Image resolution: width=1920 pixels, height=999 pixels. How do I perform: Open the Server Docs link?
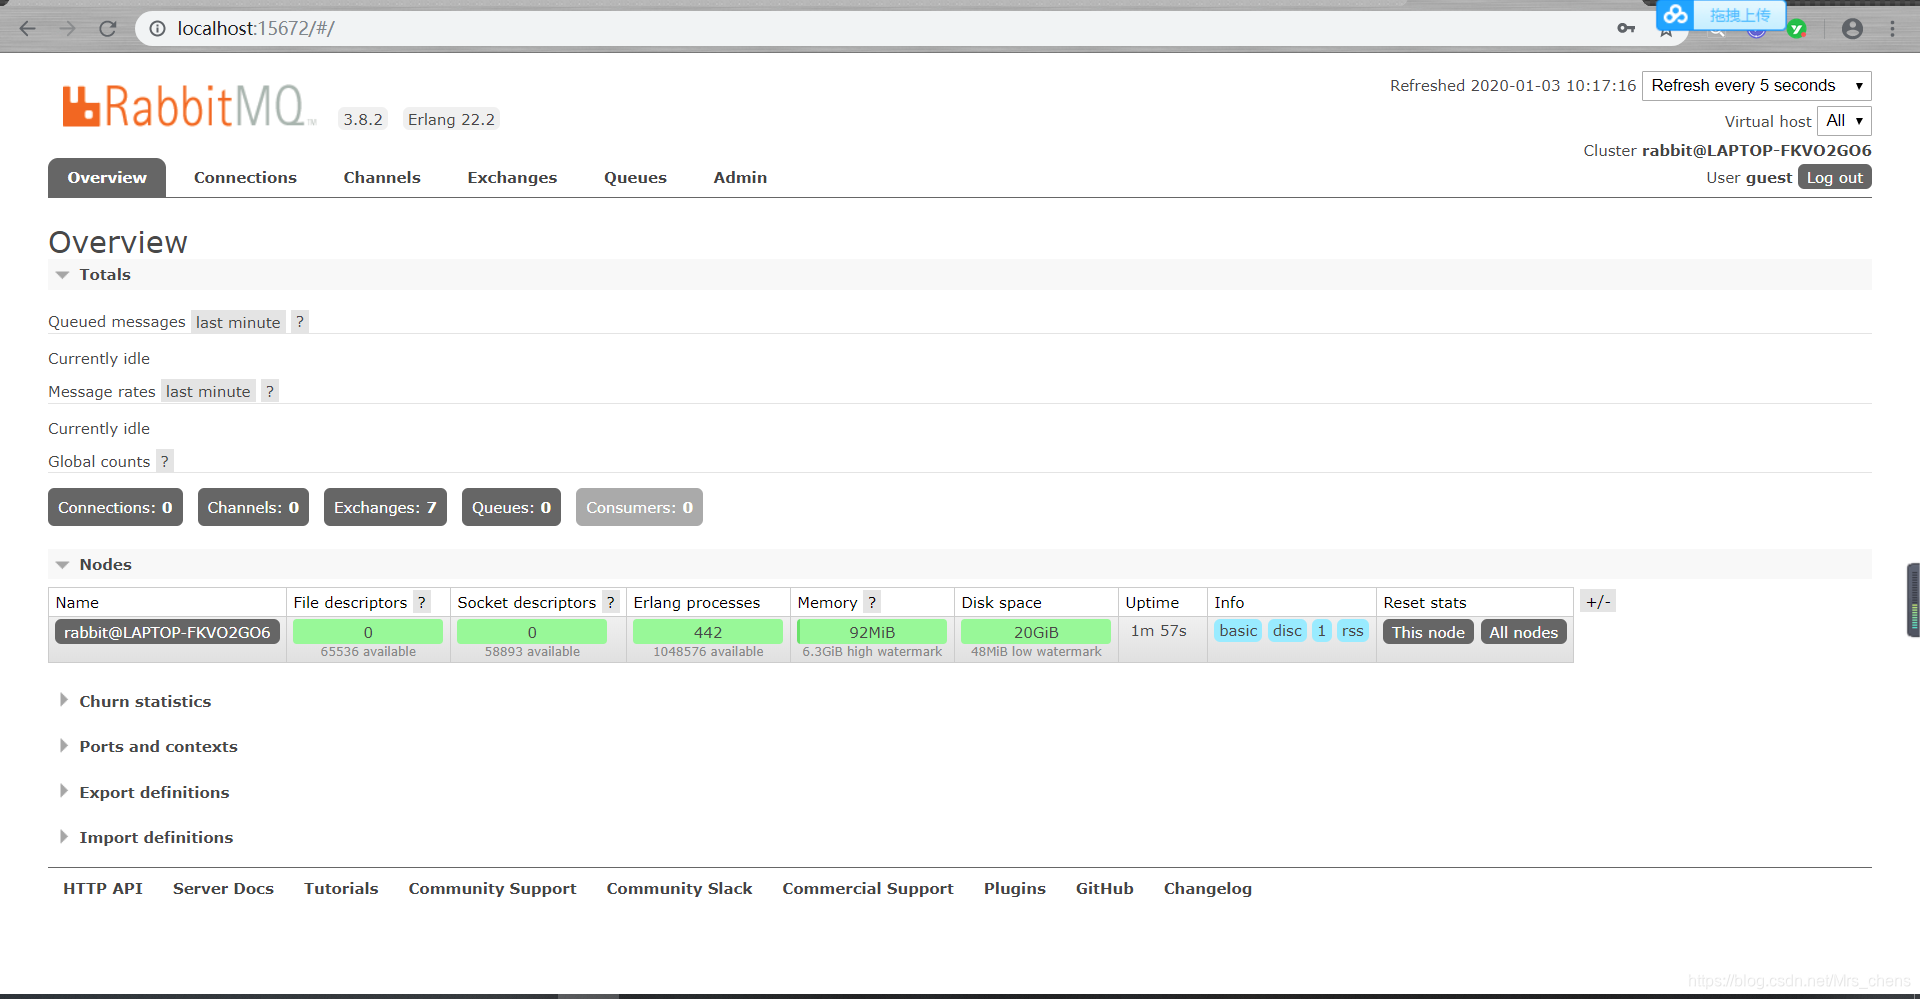(x=223, y=888)
